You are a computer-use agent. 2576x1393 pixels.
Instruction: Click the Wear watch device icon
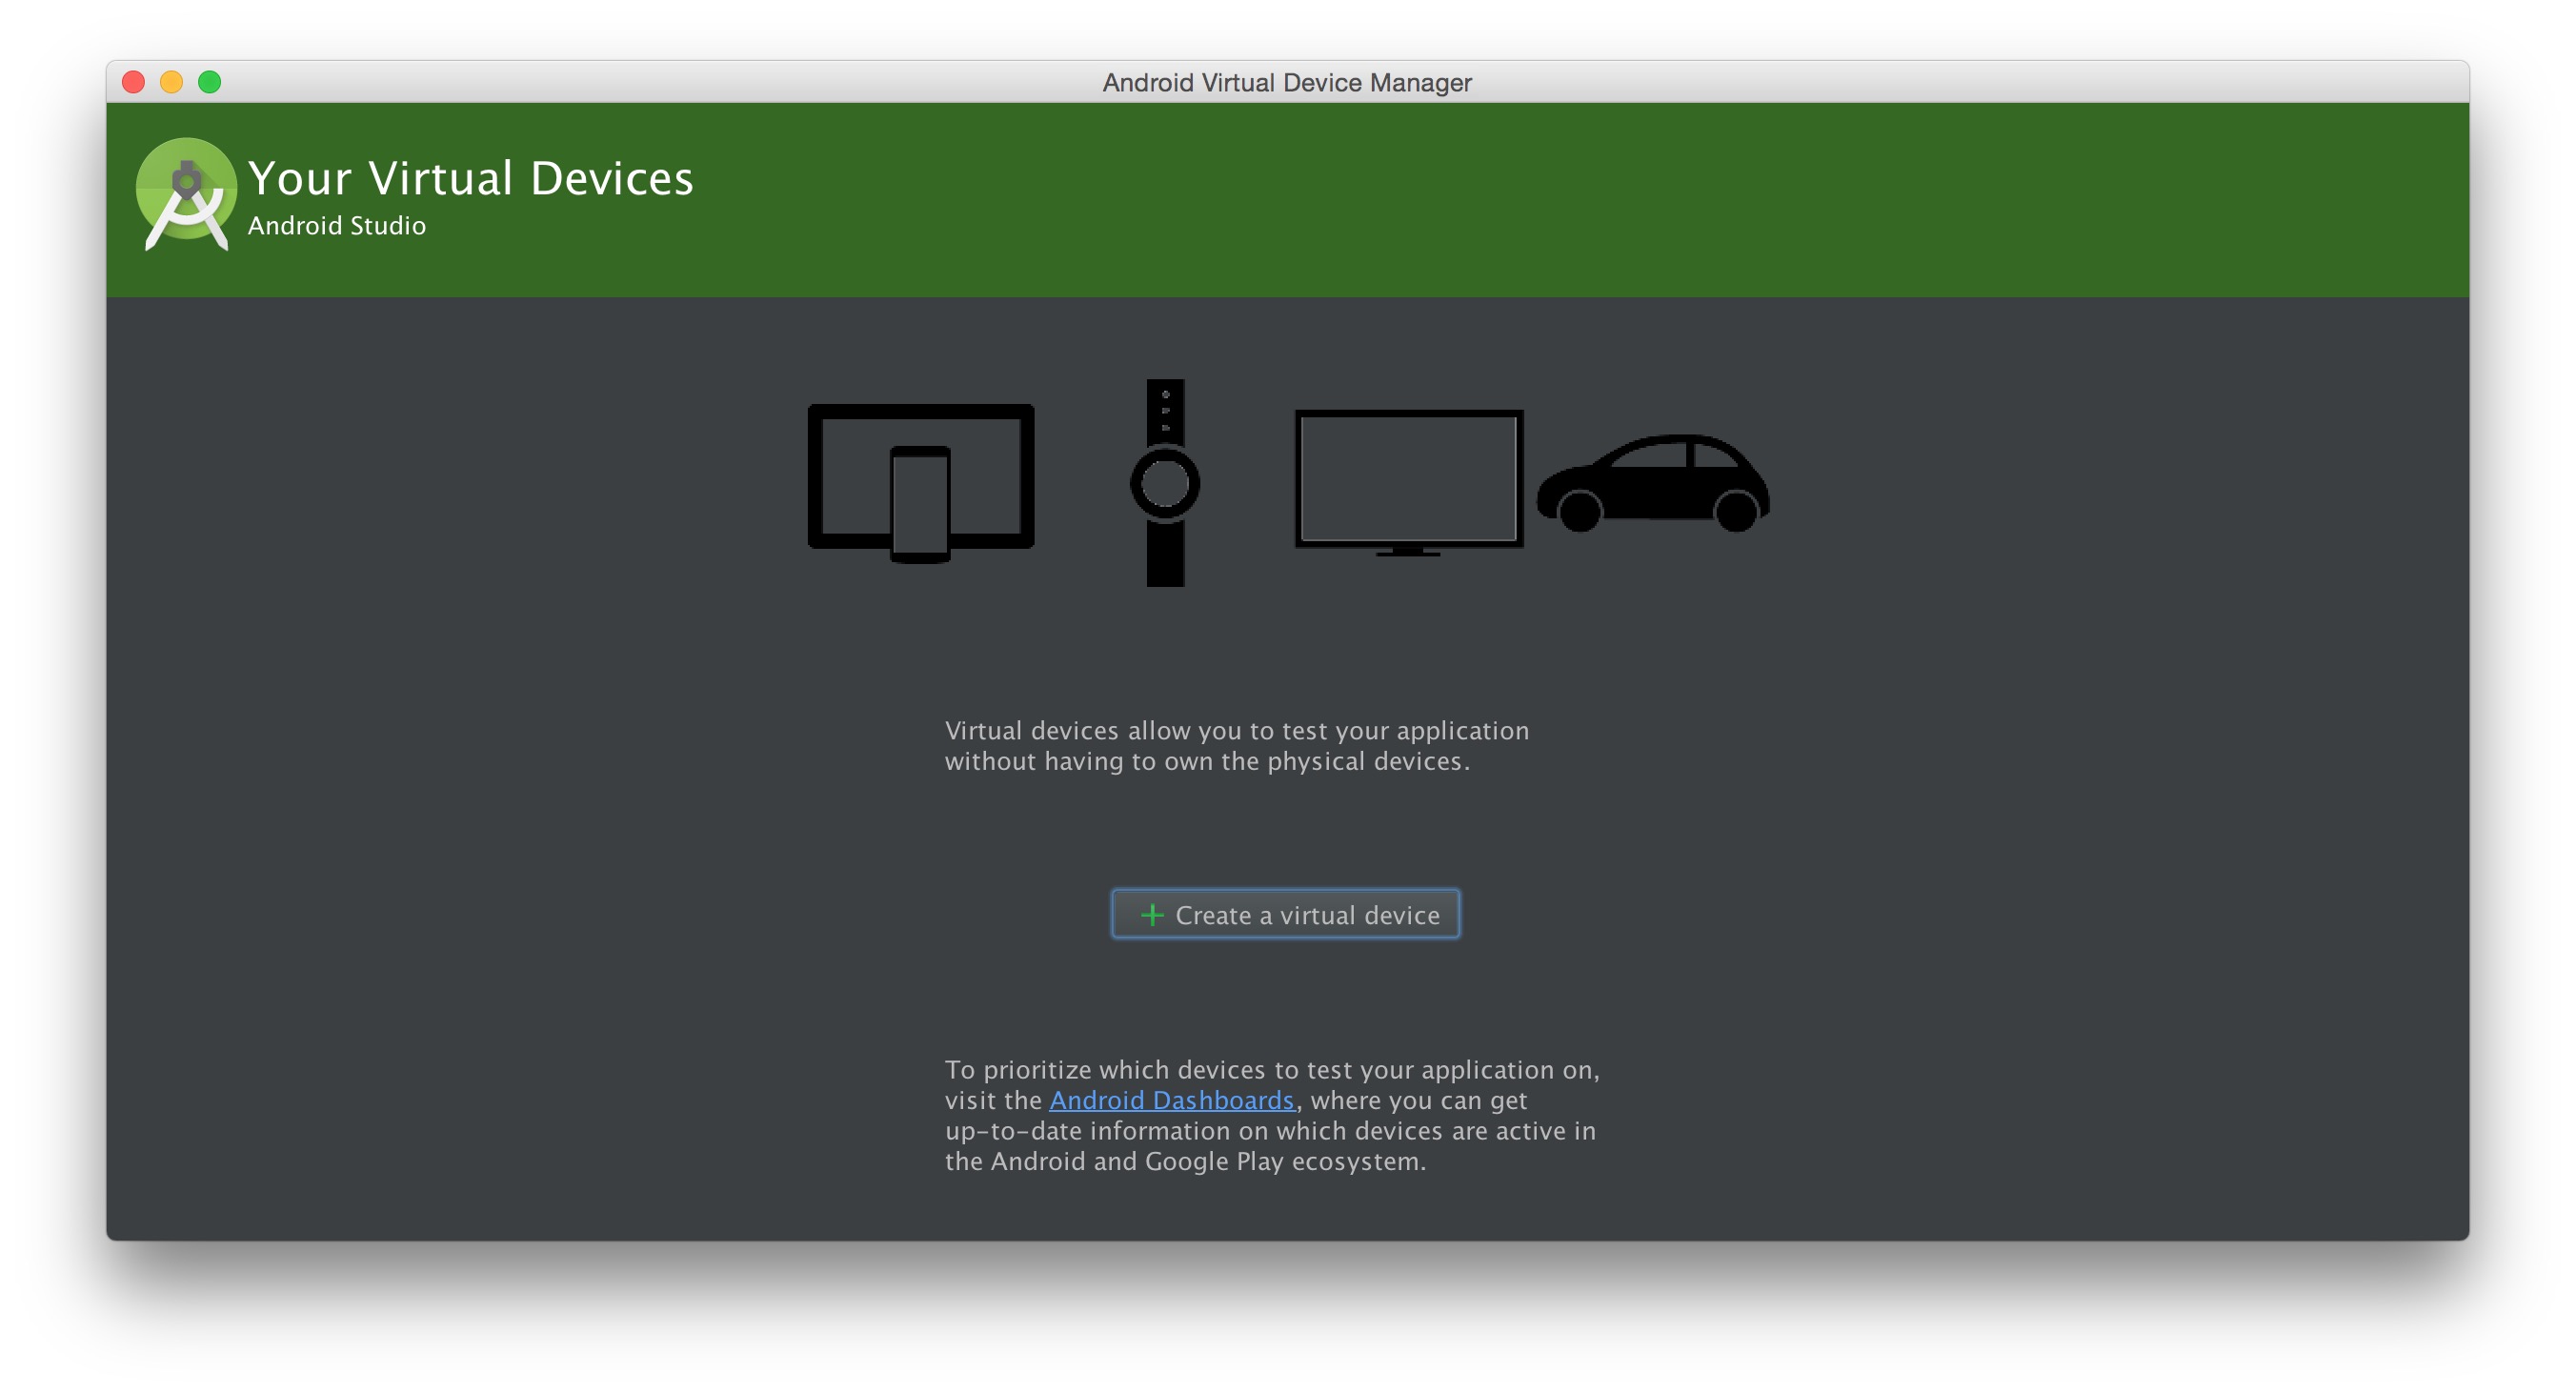(x=1165, y=483)
